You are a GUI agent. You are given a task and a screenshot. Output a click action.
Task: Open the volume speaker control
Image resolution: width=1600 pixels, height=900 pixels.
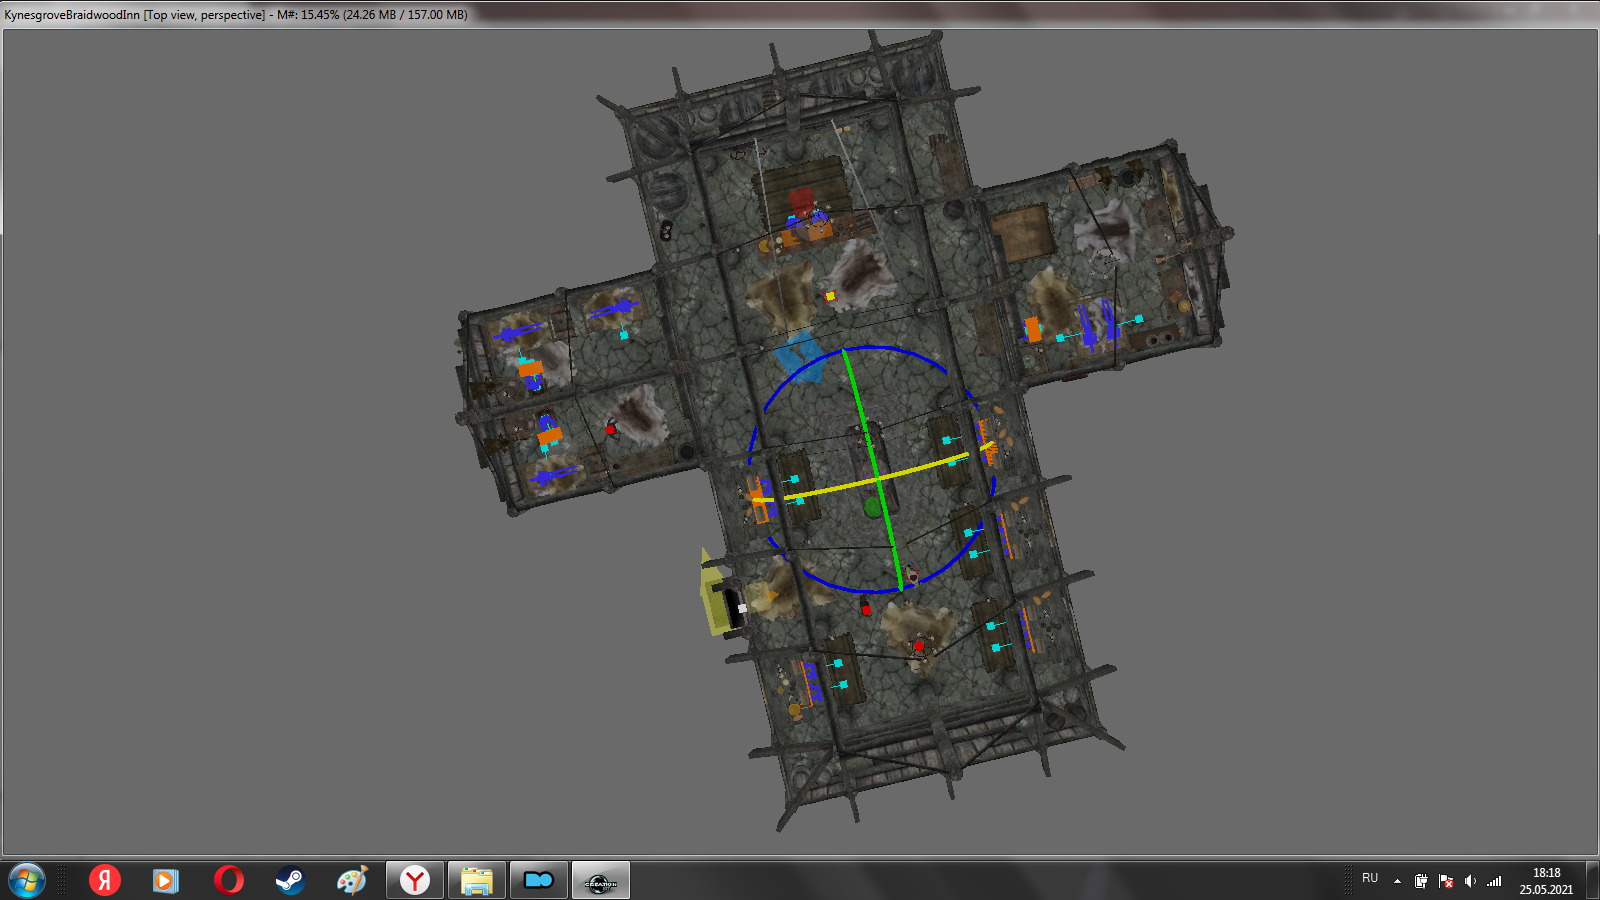pos(1470,881)
